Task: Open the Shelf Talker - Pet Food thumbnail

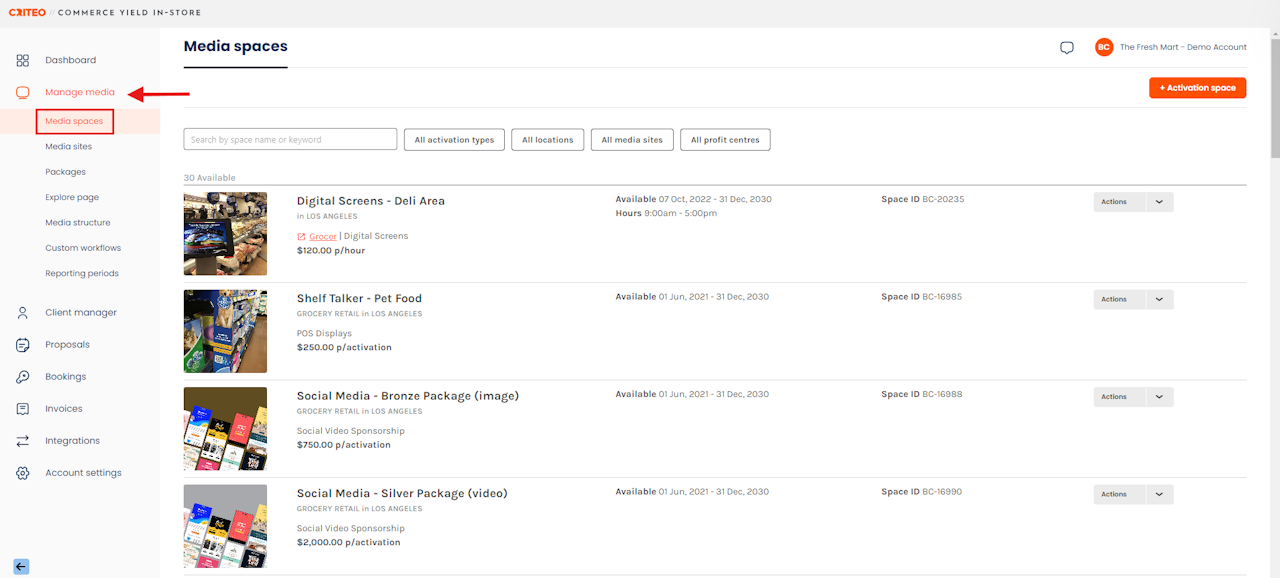Action: point(225,331)
